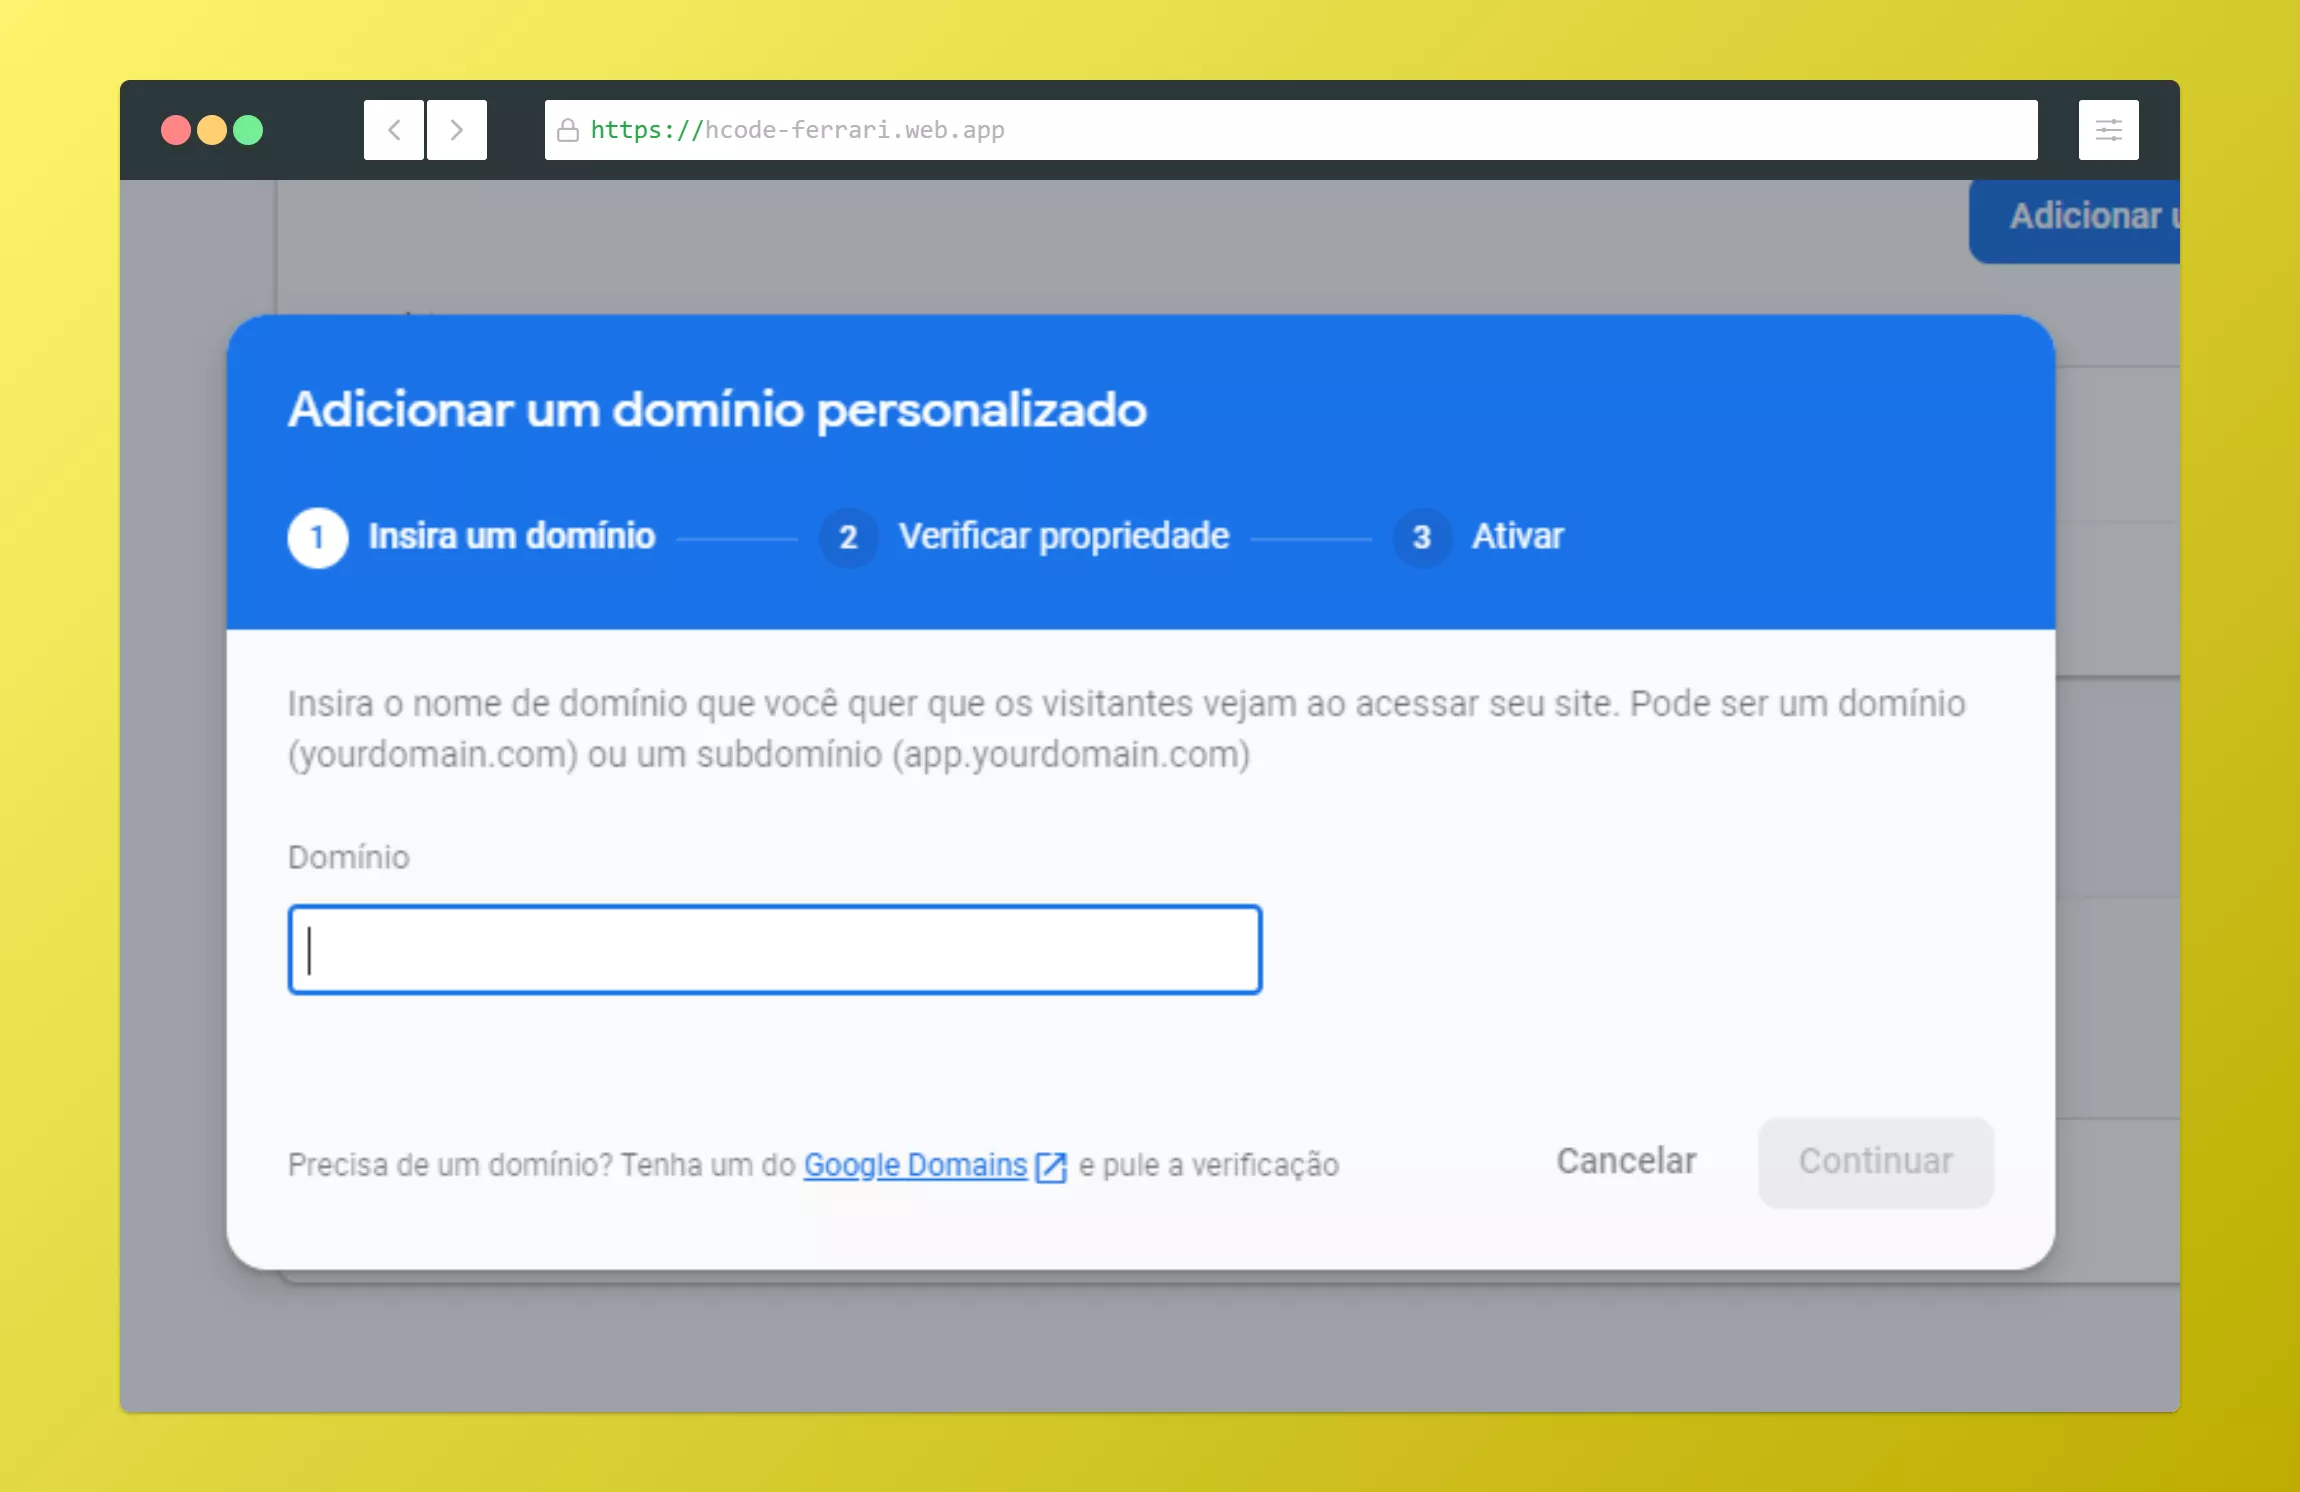The image size is (2300, 1492).
Task: Open the browser settings sliders icon
Action: point(2109,130)
